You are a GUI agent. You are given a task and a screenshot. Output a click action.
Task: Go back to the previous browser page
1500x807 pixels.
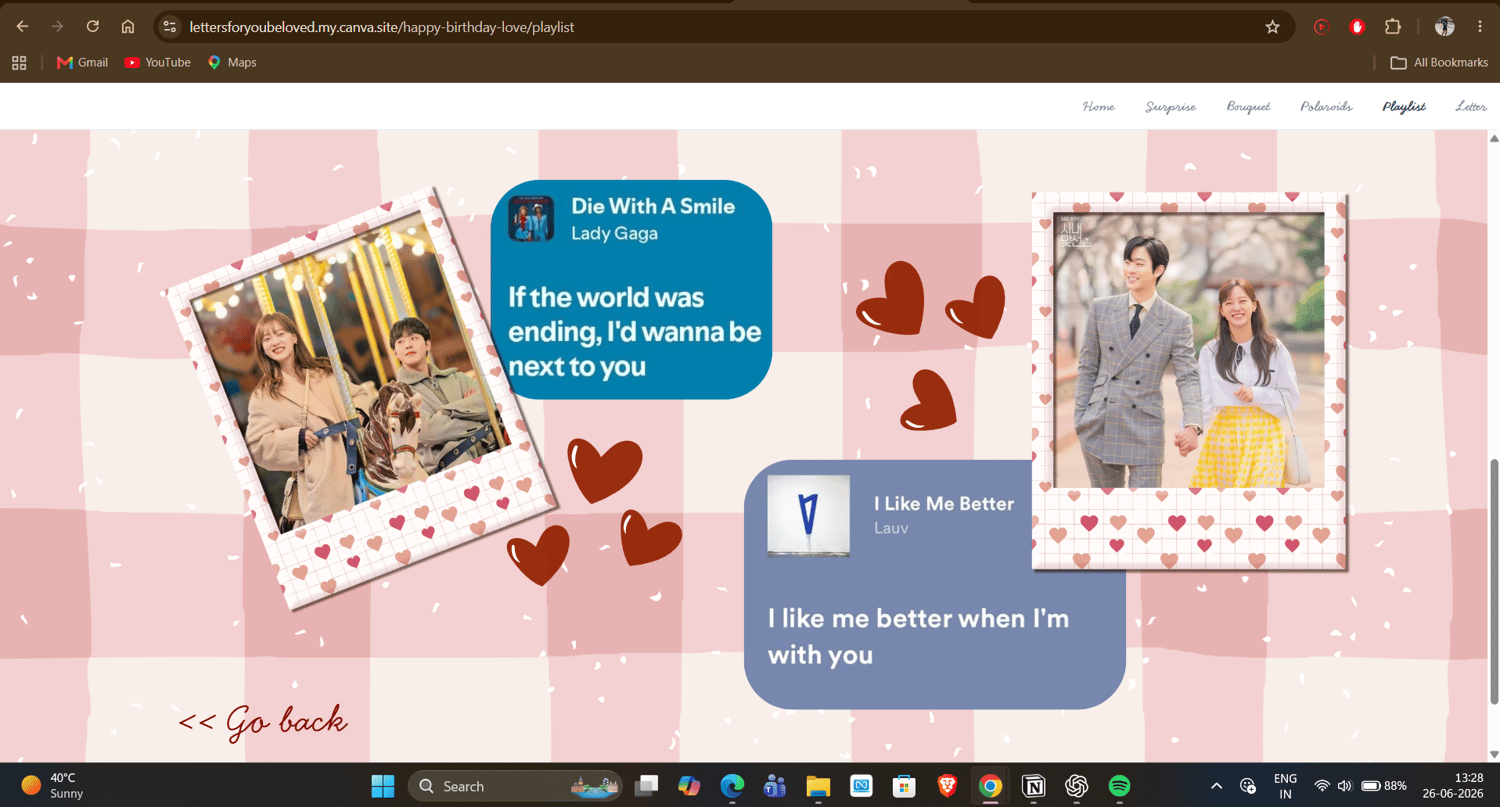point(22,27)
